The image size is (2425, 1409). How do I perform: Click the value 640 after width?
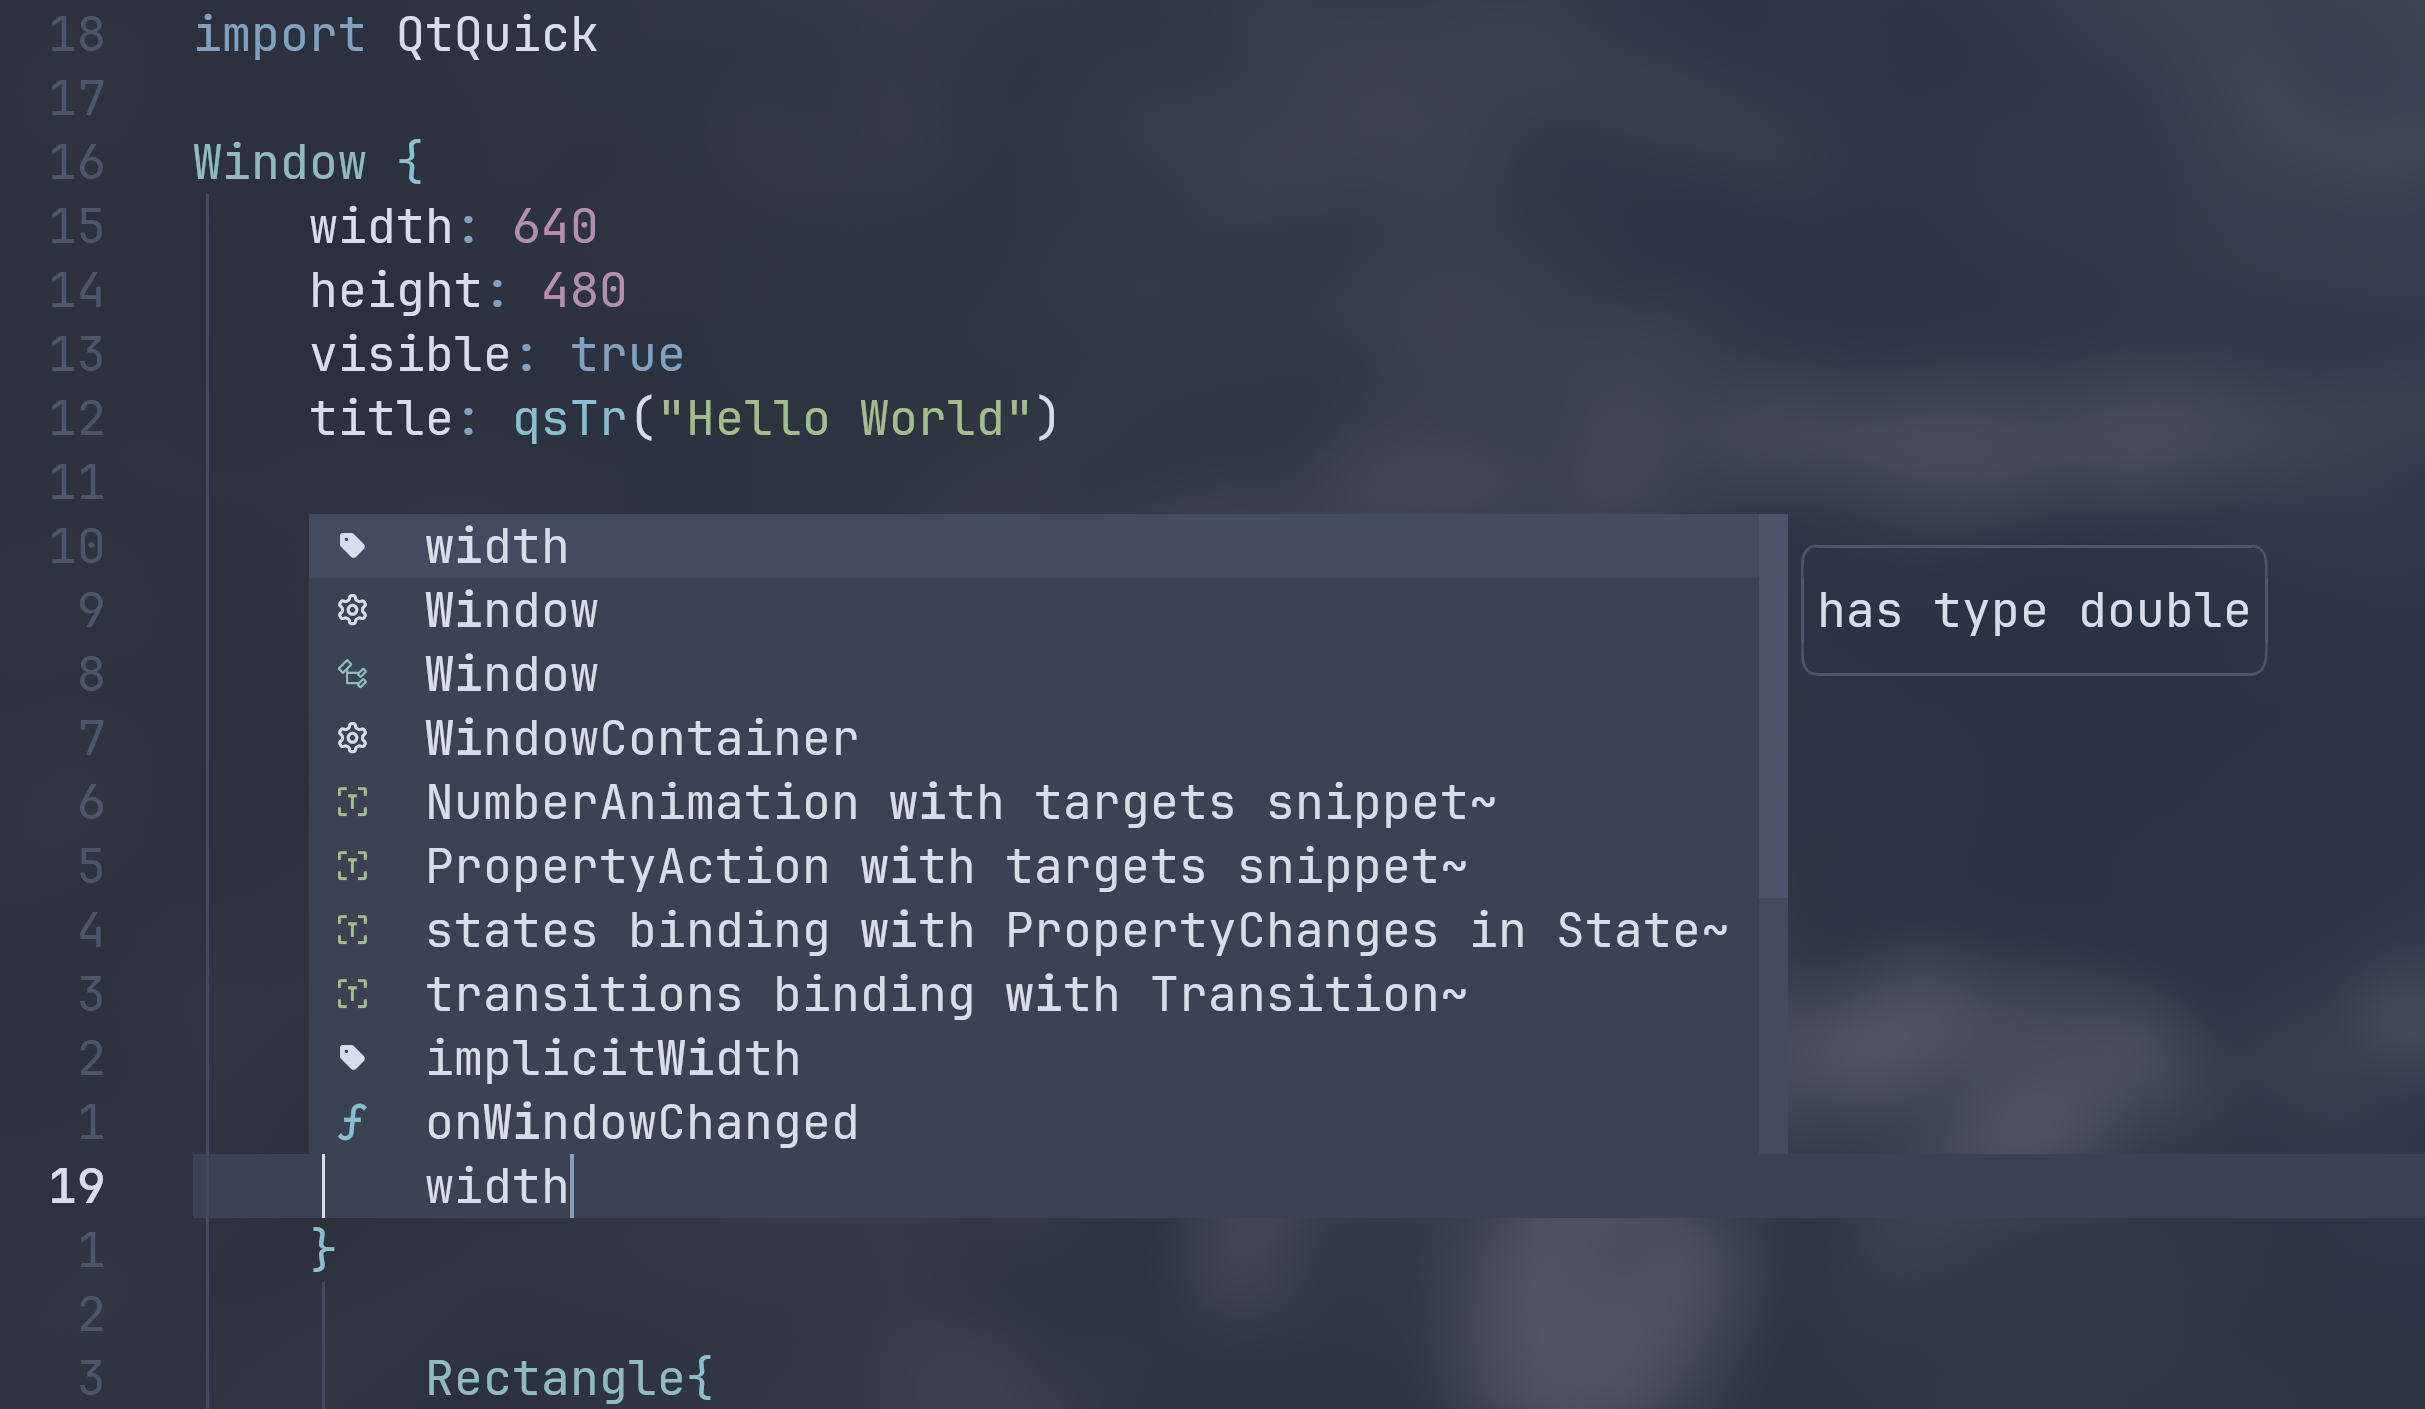[x=555, y=227]
